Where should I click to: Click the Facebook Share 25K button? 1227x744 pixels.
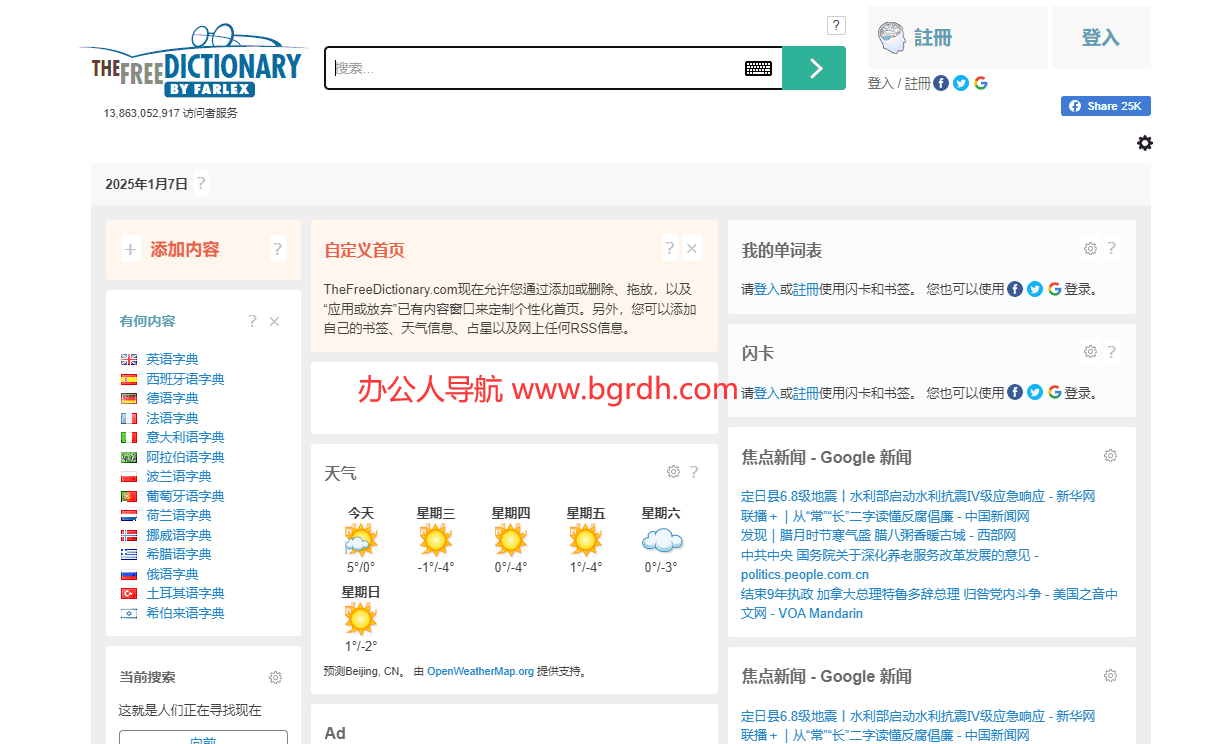[1105, 105]
